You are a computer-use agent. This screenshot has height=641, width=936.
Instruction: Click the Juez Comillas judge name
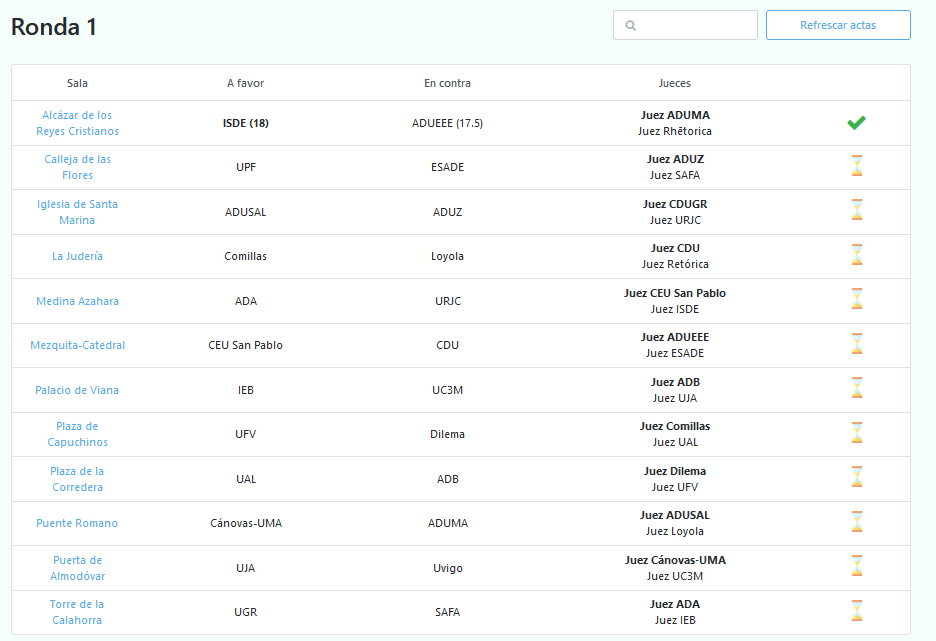[675, 426]
